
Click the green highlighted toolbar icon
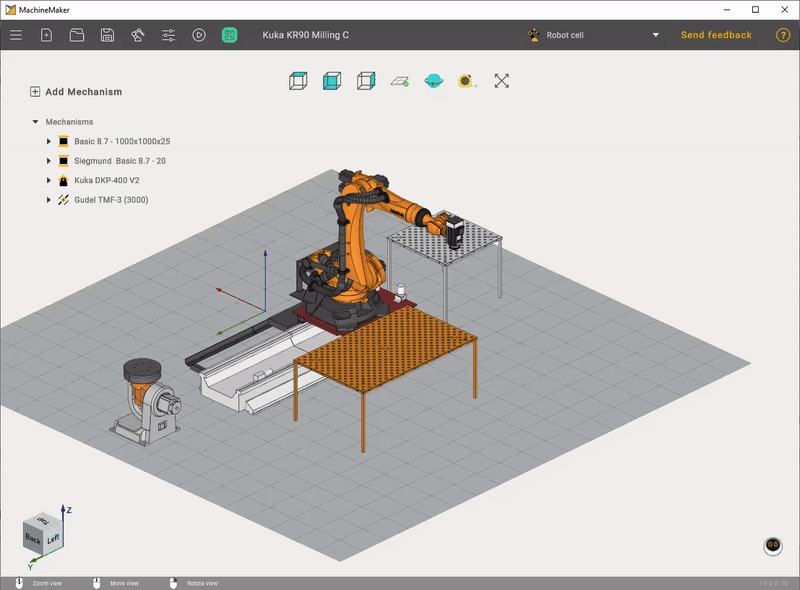point(229,35)
